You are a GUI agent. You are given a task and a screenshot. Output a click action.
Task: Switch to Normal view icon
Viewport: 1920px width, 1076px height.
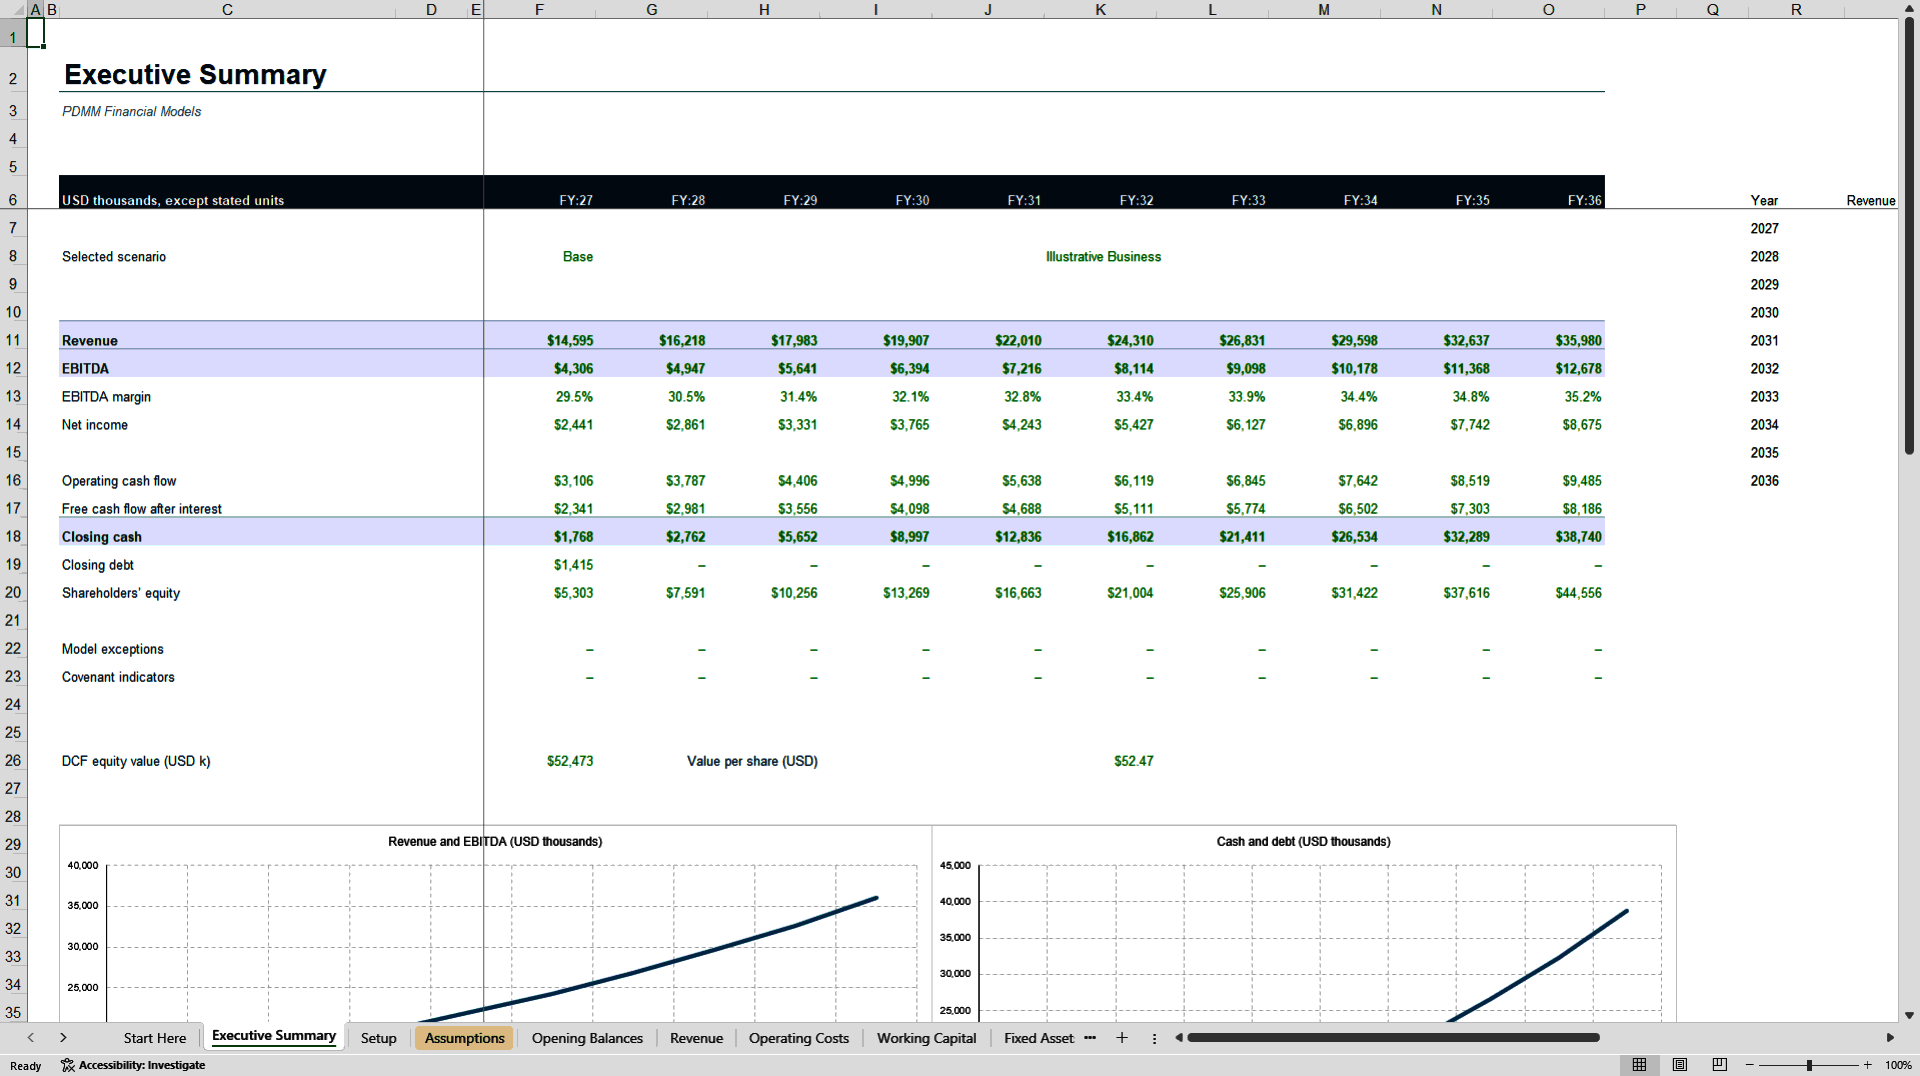(1639, 1065)
